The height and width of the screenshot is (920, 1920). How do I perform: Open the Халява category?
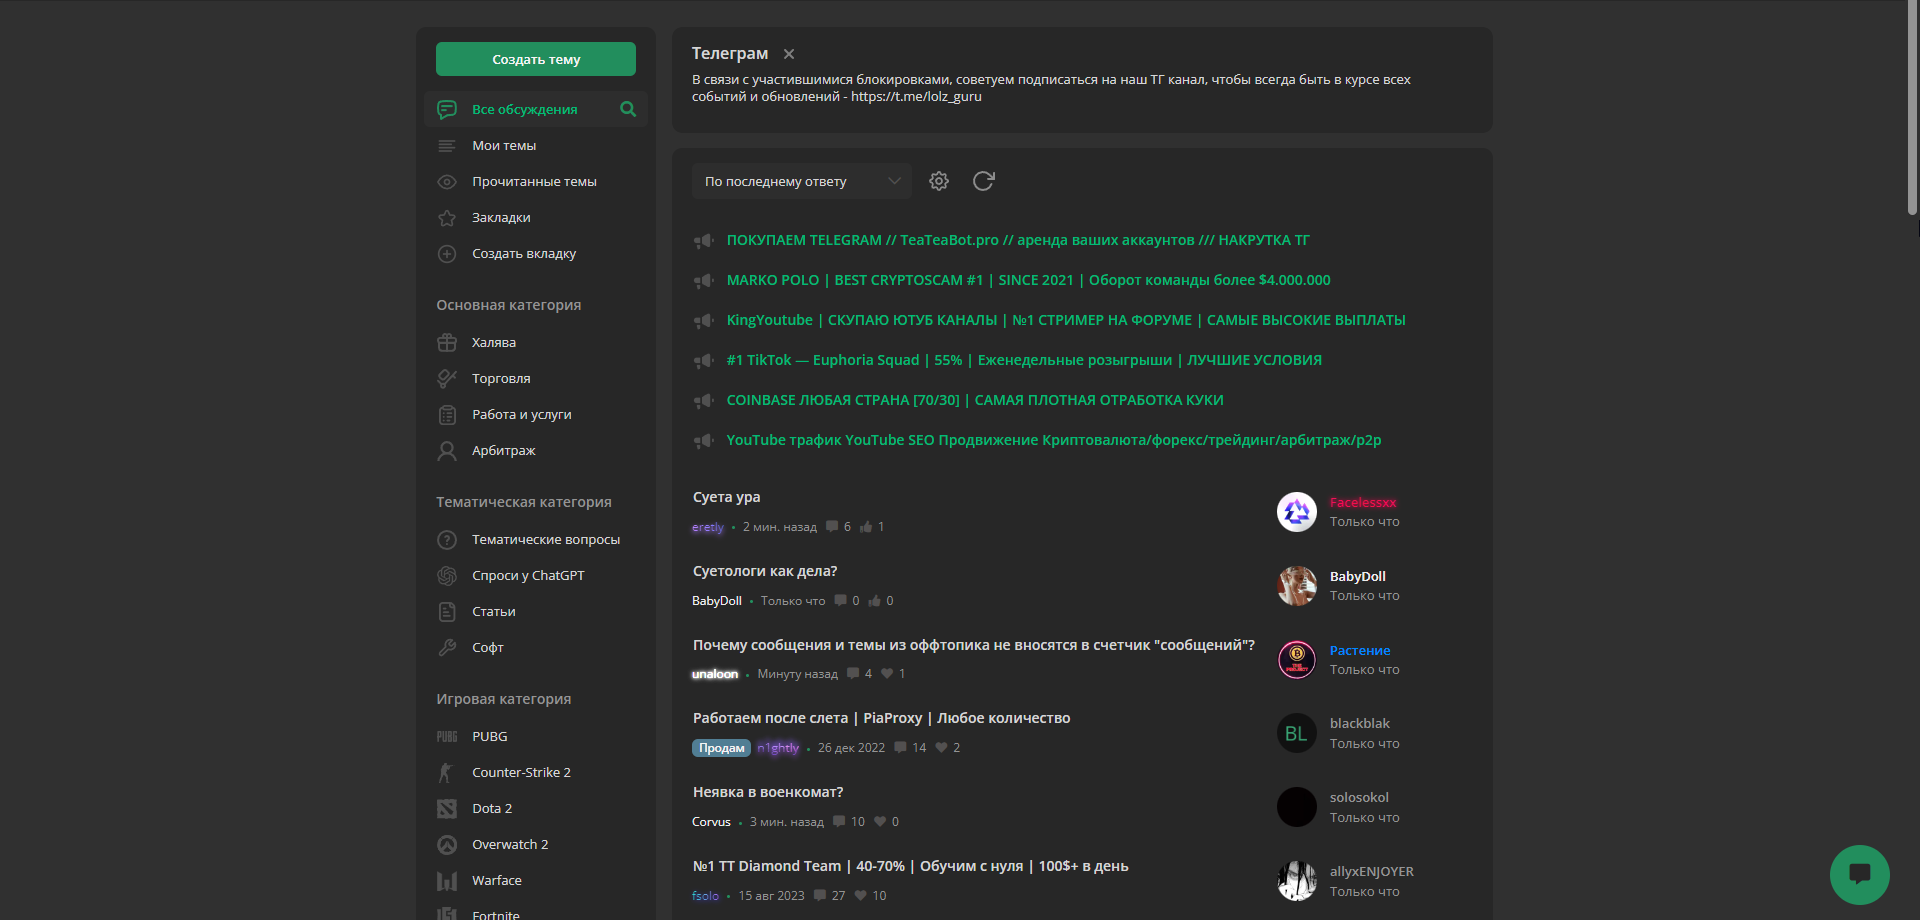pyautogui.click(x=494, y=343)
